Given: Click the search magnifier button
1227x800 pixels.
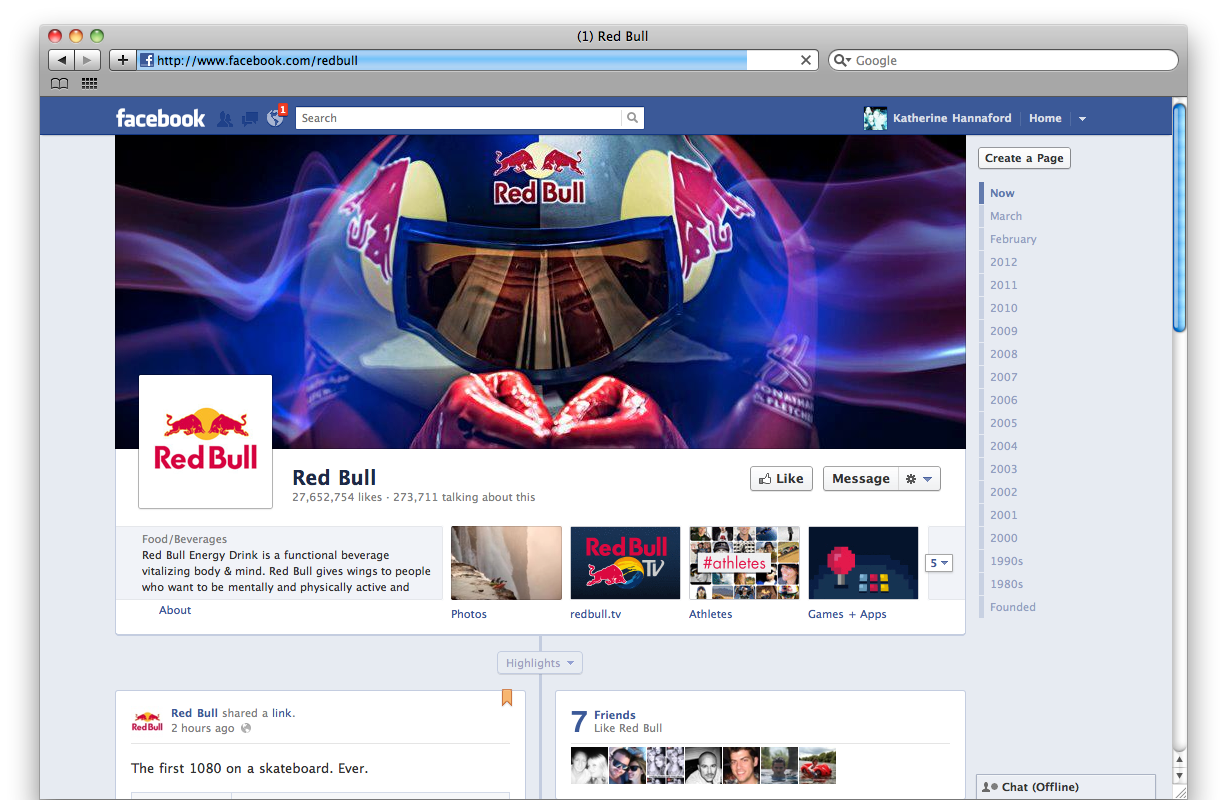Looking at the screenshot, I should pyautogui.click(x=632, y=118).
